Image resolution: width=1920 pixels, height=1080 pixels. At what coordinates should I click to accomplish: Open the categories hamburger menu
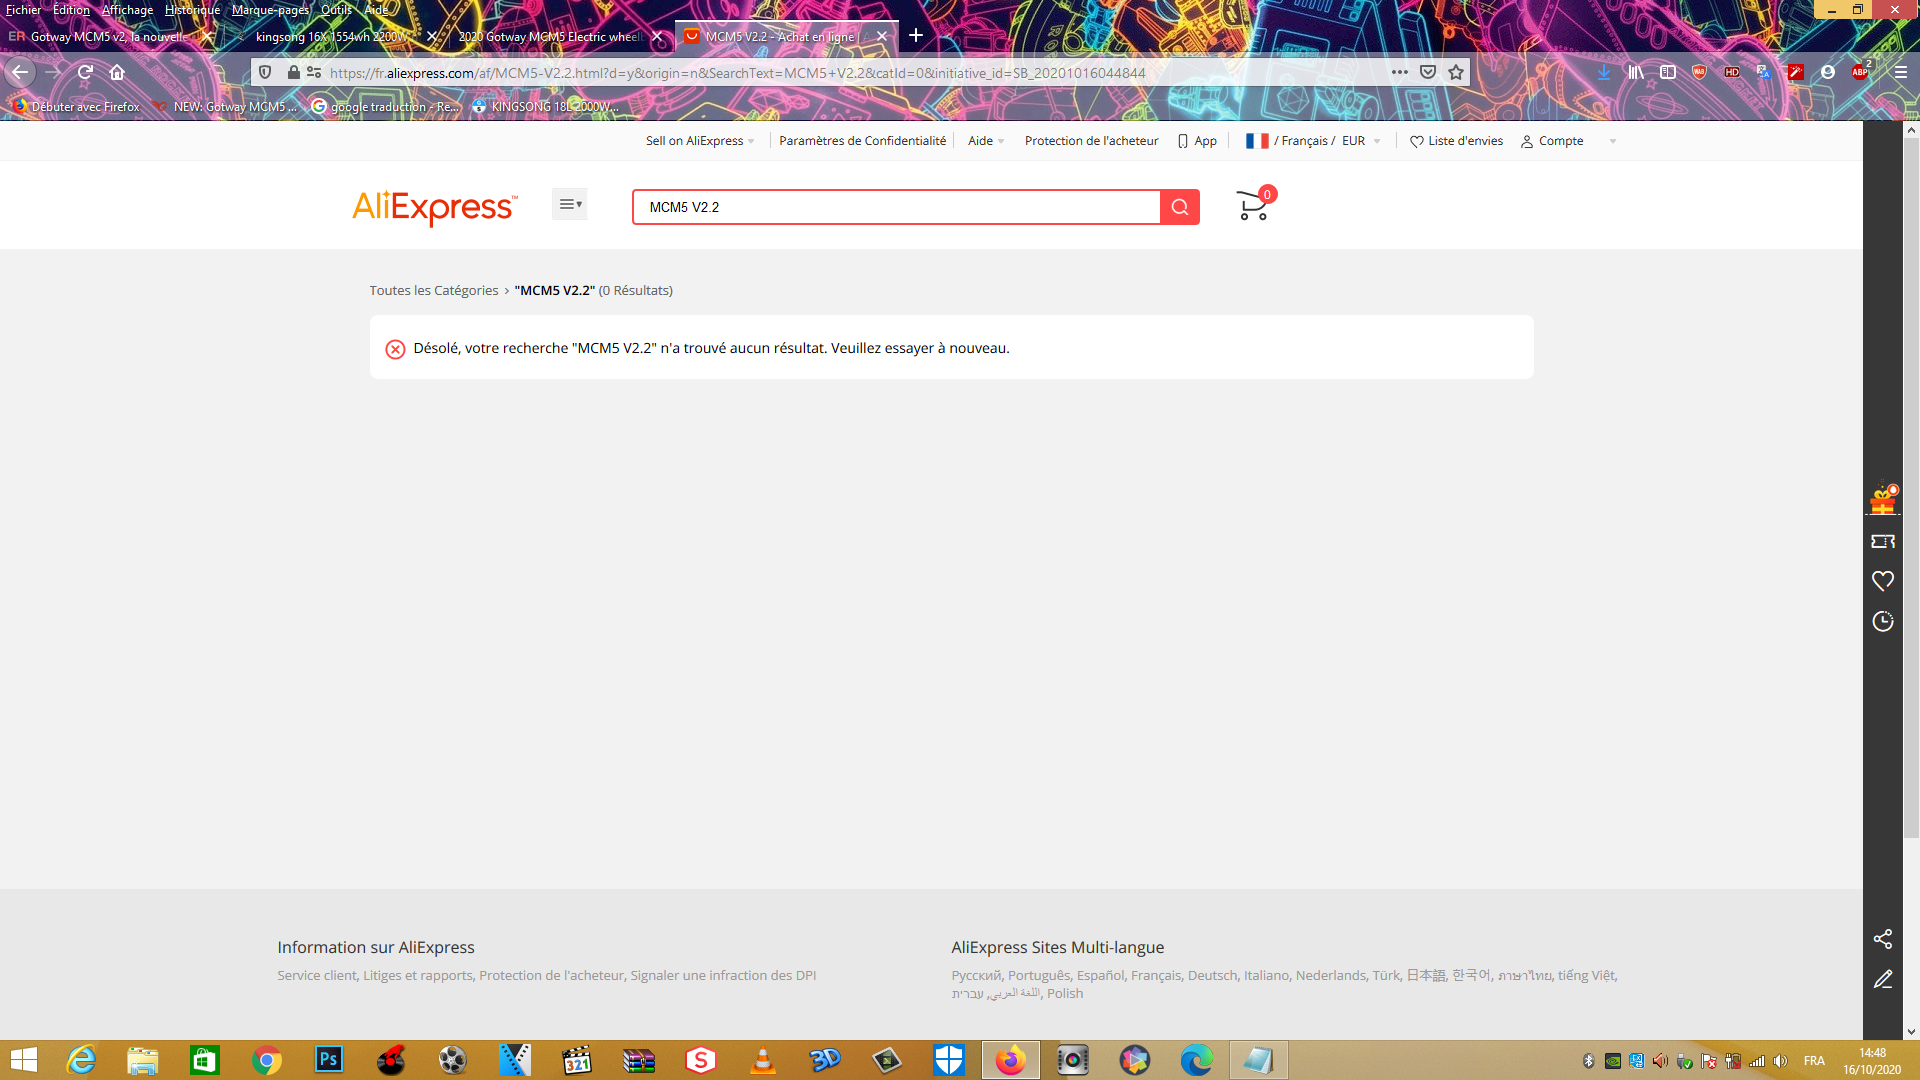570,204
